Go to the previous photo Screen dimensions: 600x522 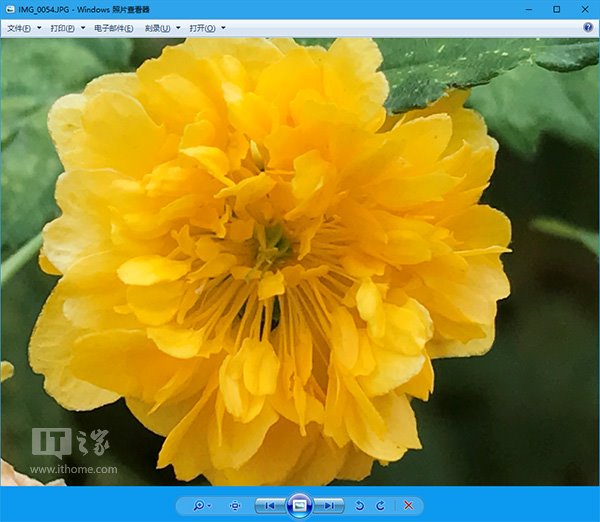pyautogui.click(x=269, y=506)
